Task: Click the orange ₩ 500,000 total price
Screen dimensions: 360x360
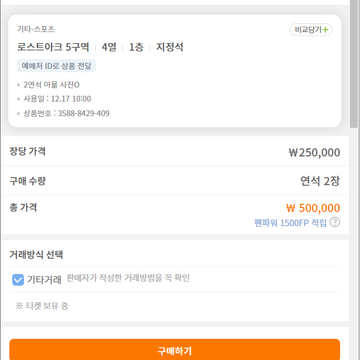Action: tap(313, 208)
